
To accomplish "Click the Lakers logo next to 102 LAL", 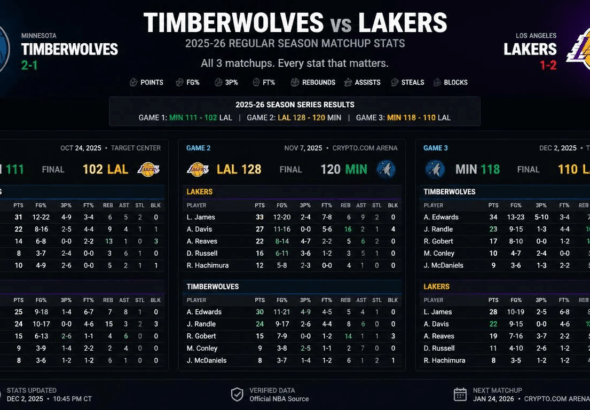I will (x=148, y=170).
